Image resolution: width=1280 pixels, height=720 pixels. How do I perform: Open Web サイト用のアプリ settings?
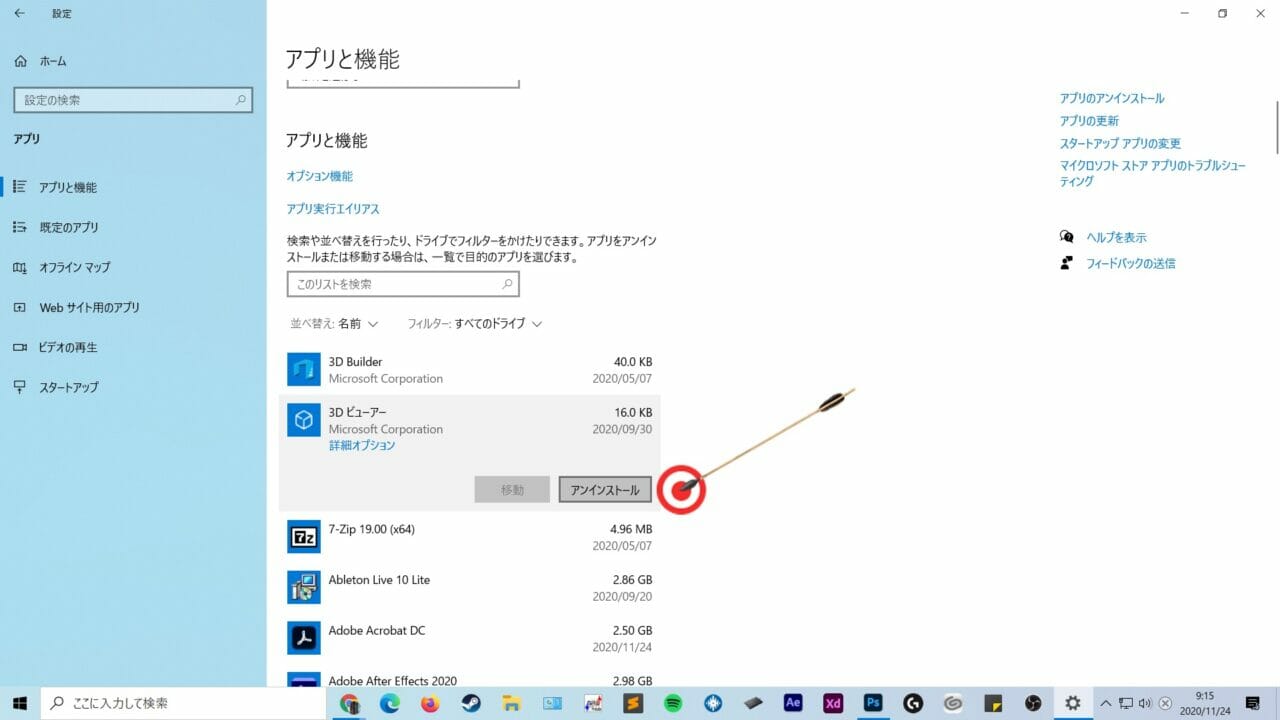[x=89, y=307]
